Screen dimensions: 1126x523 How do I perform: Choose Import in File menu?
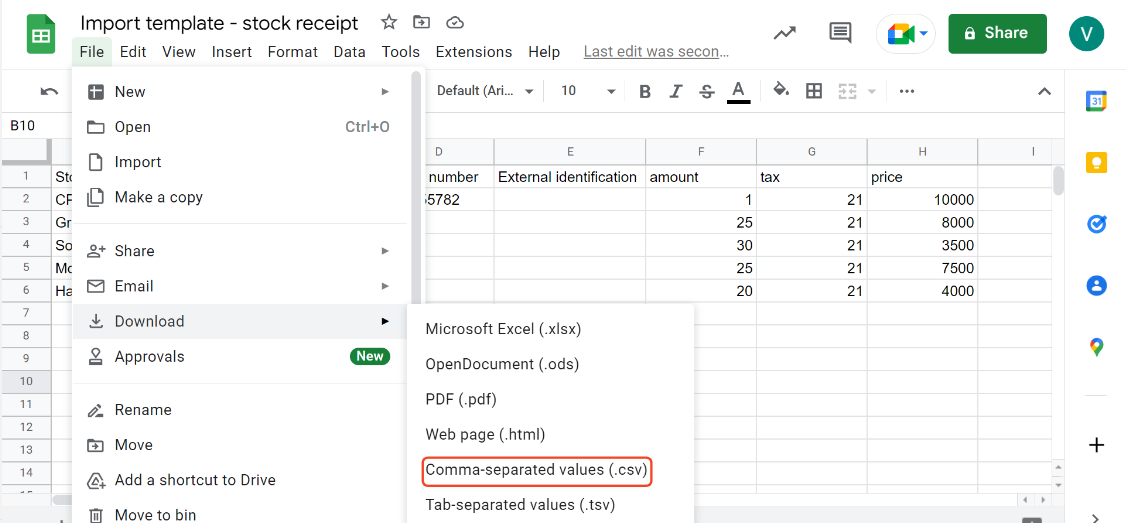point(239,162)
